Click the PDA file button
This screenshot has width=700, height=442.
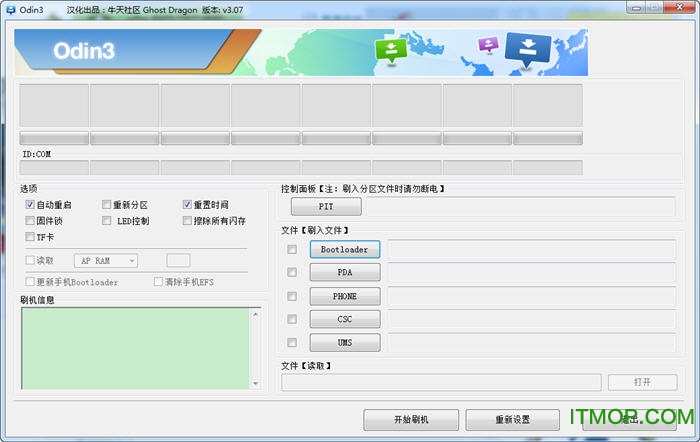coord(345,272)
